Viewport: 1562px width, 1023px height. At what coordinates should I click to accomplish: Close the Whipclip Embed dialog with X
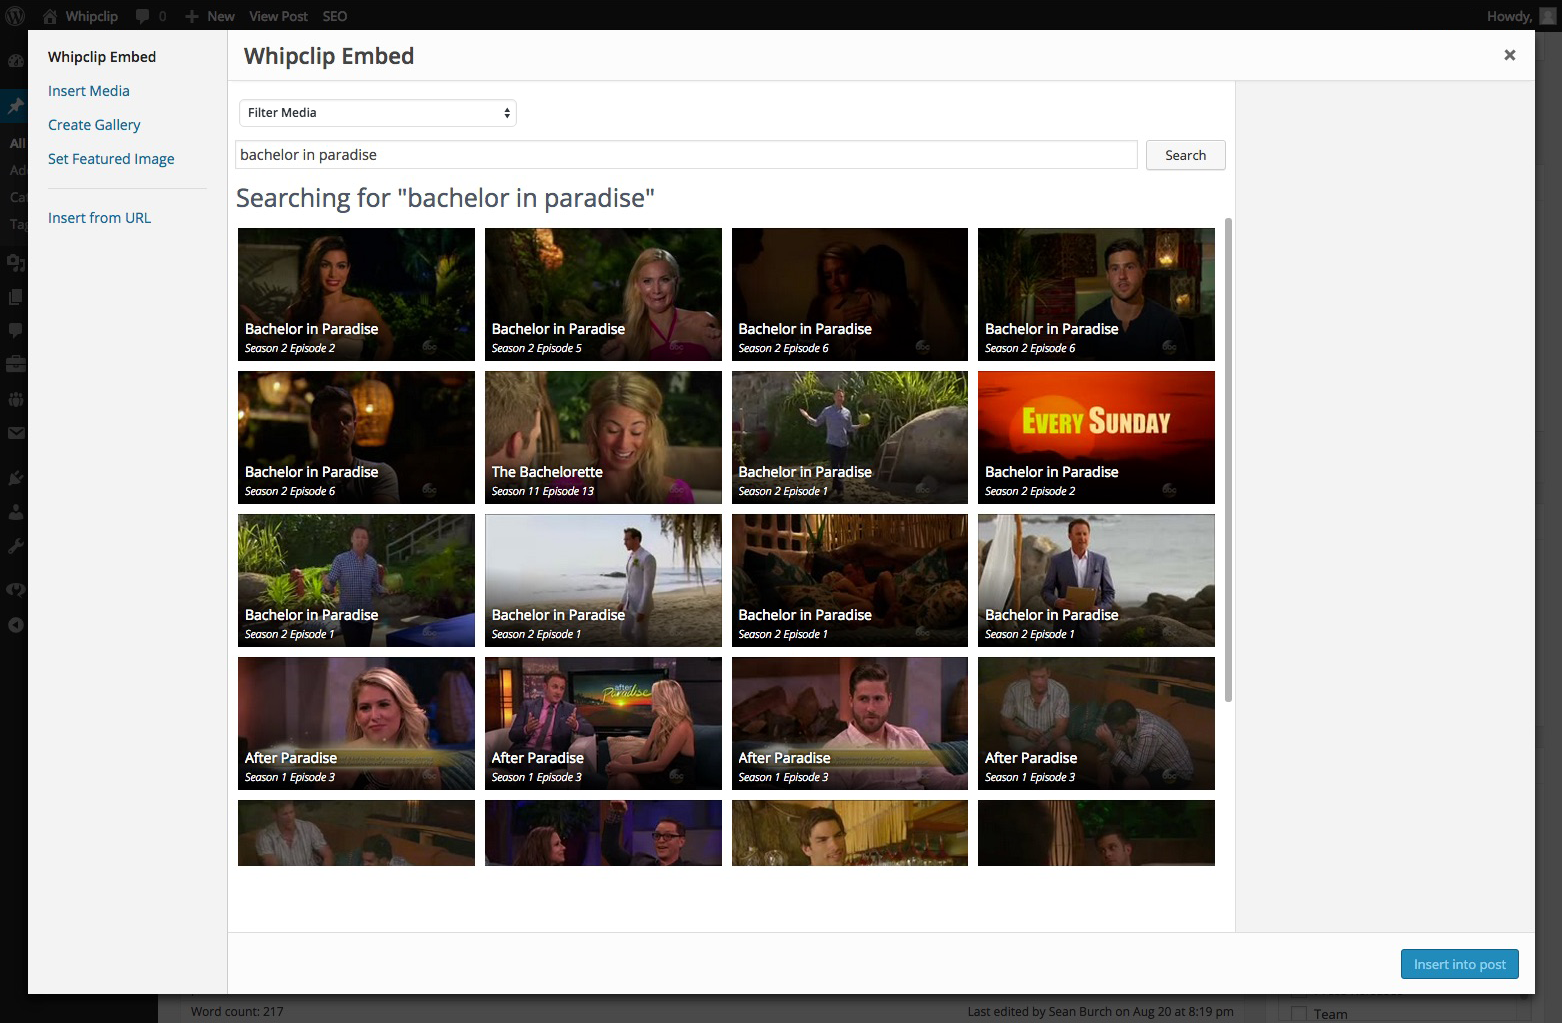tap(1510, 55)
